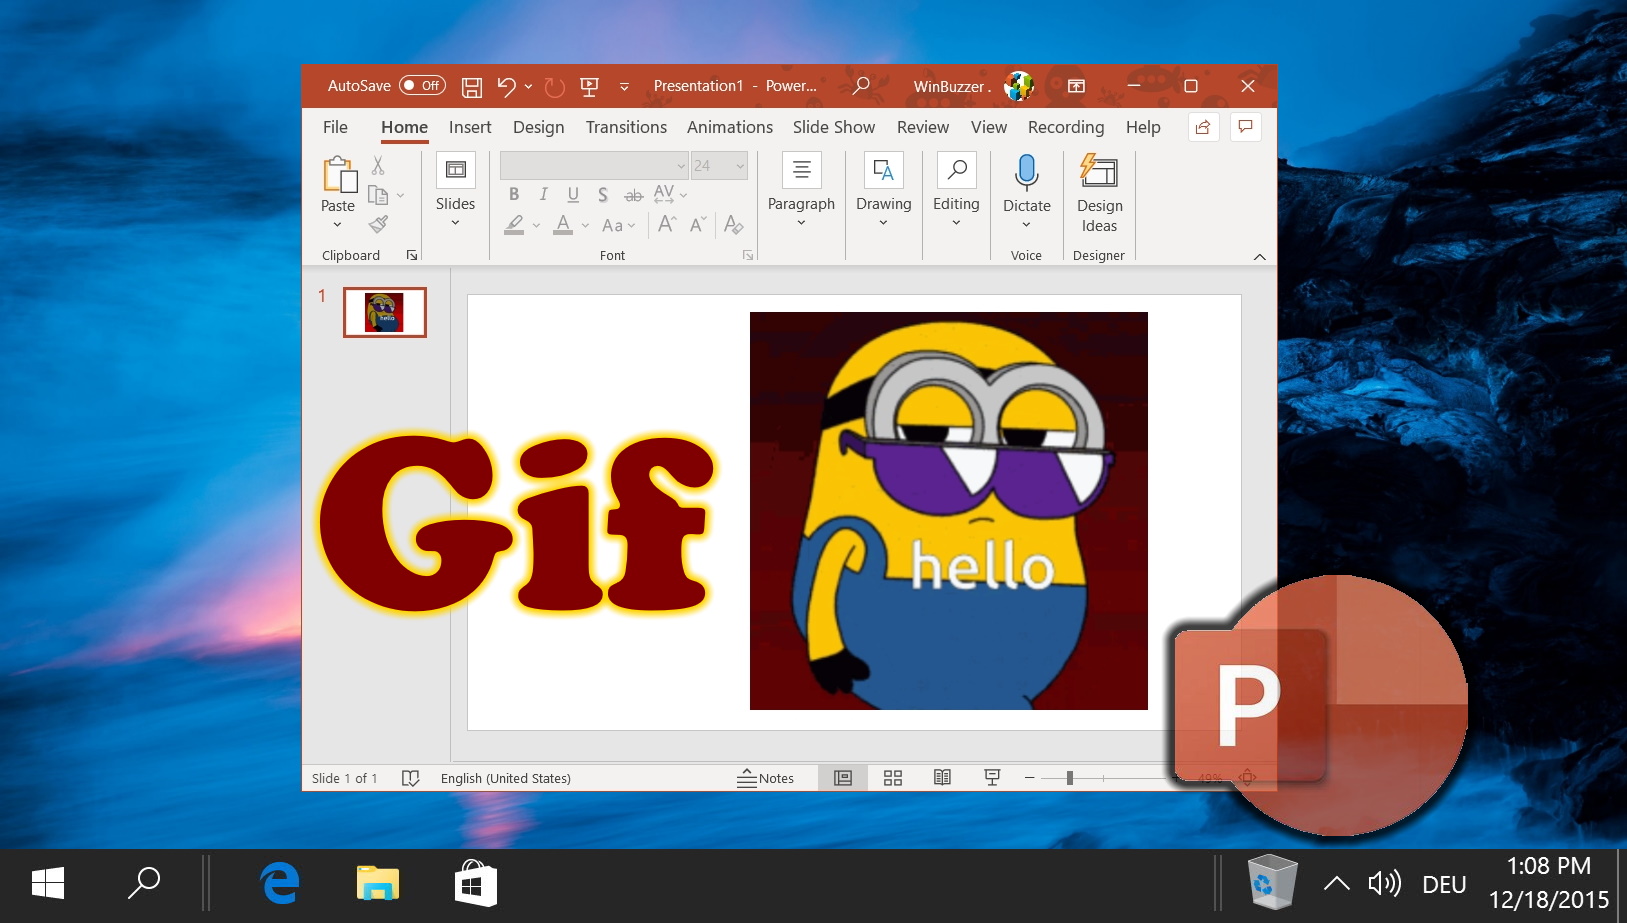Select slide 1 thumbnail

[385, 312]
